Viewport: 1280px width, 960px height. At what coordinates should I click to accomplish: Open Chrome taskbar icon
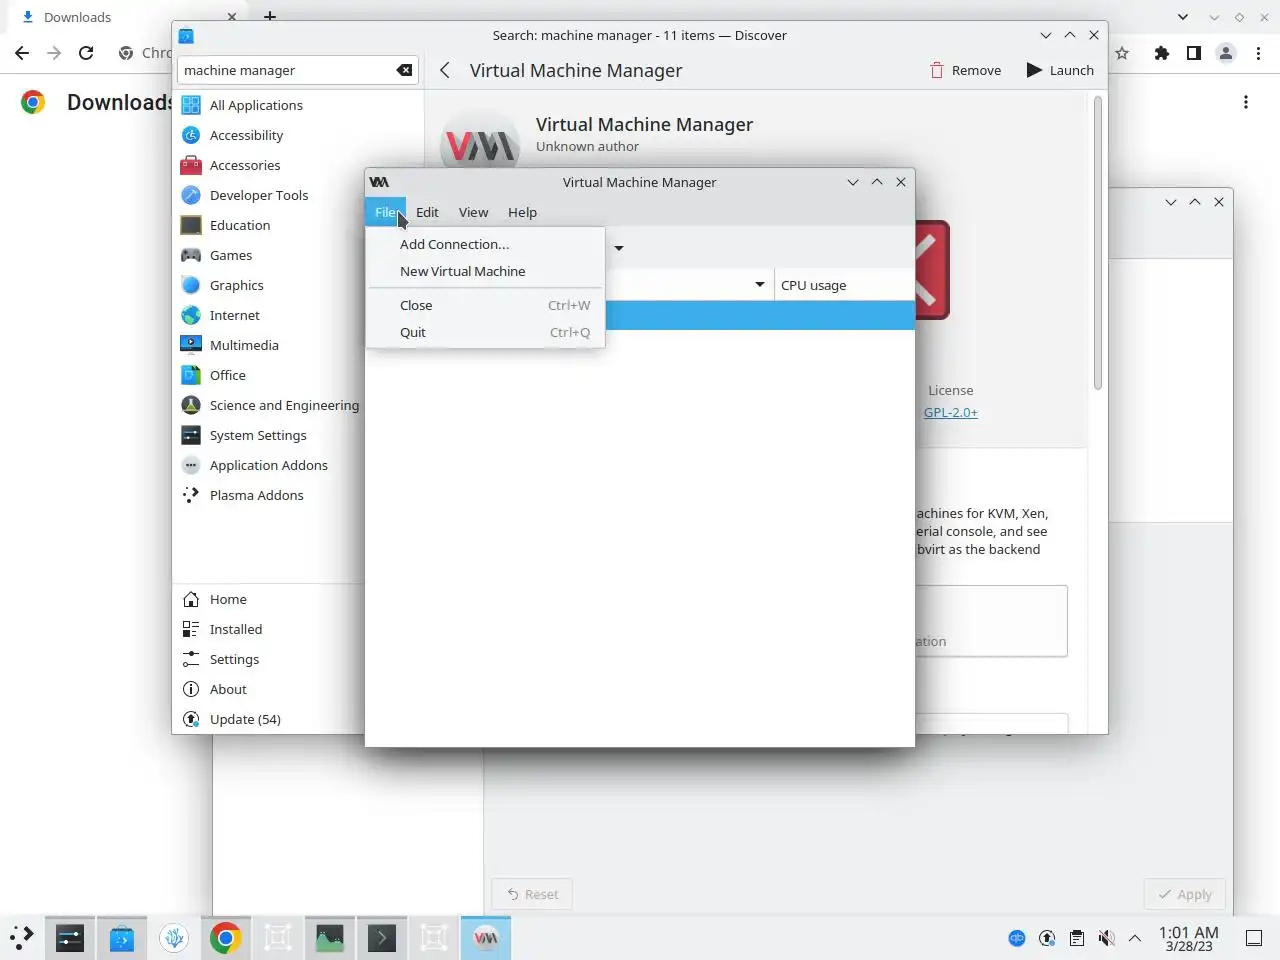226,938
